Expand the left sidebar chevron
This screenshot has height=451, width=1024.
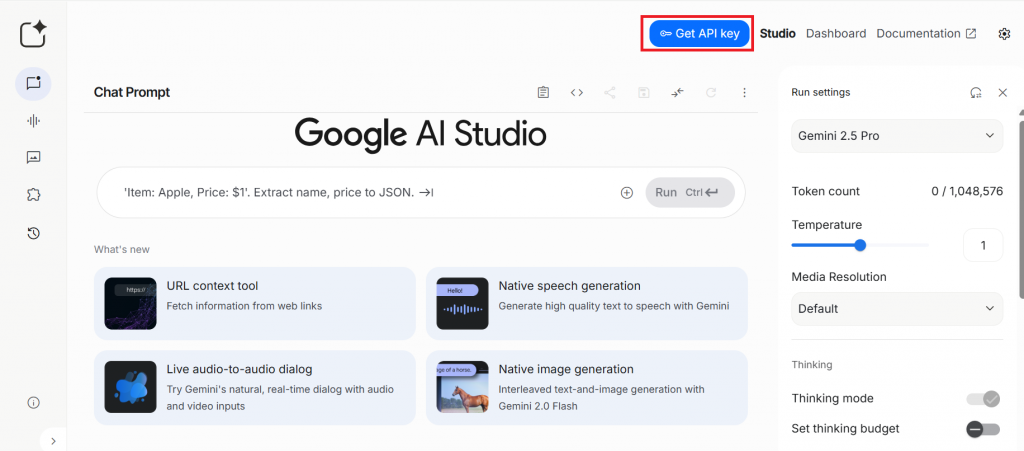click(53, 440)
